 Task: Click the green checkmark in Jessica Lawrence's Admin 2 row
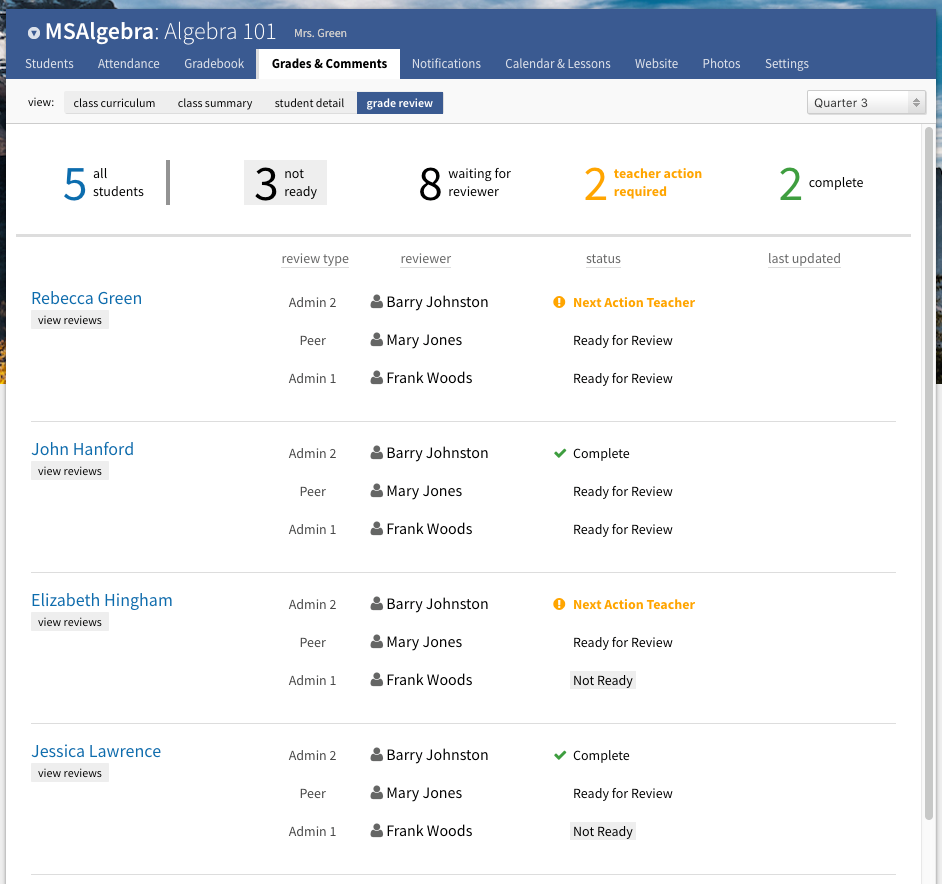560,755
